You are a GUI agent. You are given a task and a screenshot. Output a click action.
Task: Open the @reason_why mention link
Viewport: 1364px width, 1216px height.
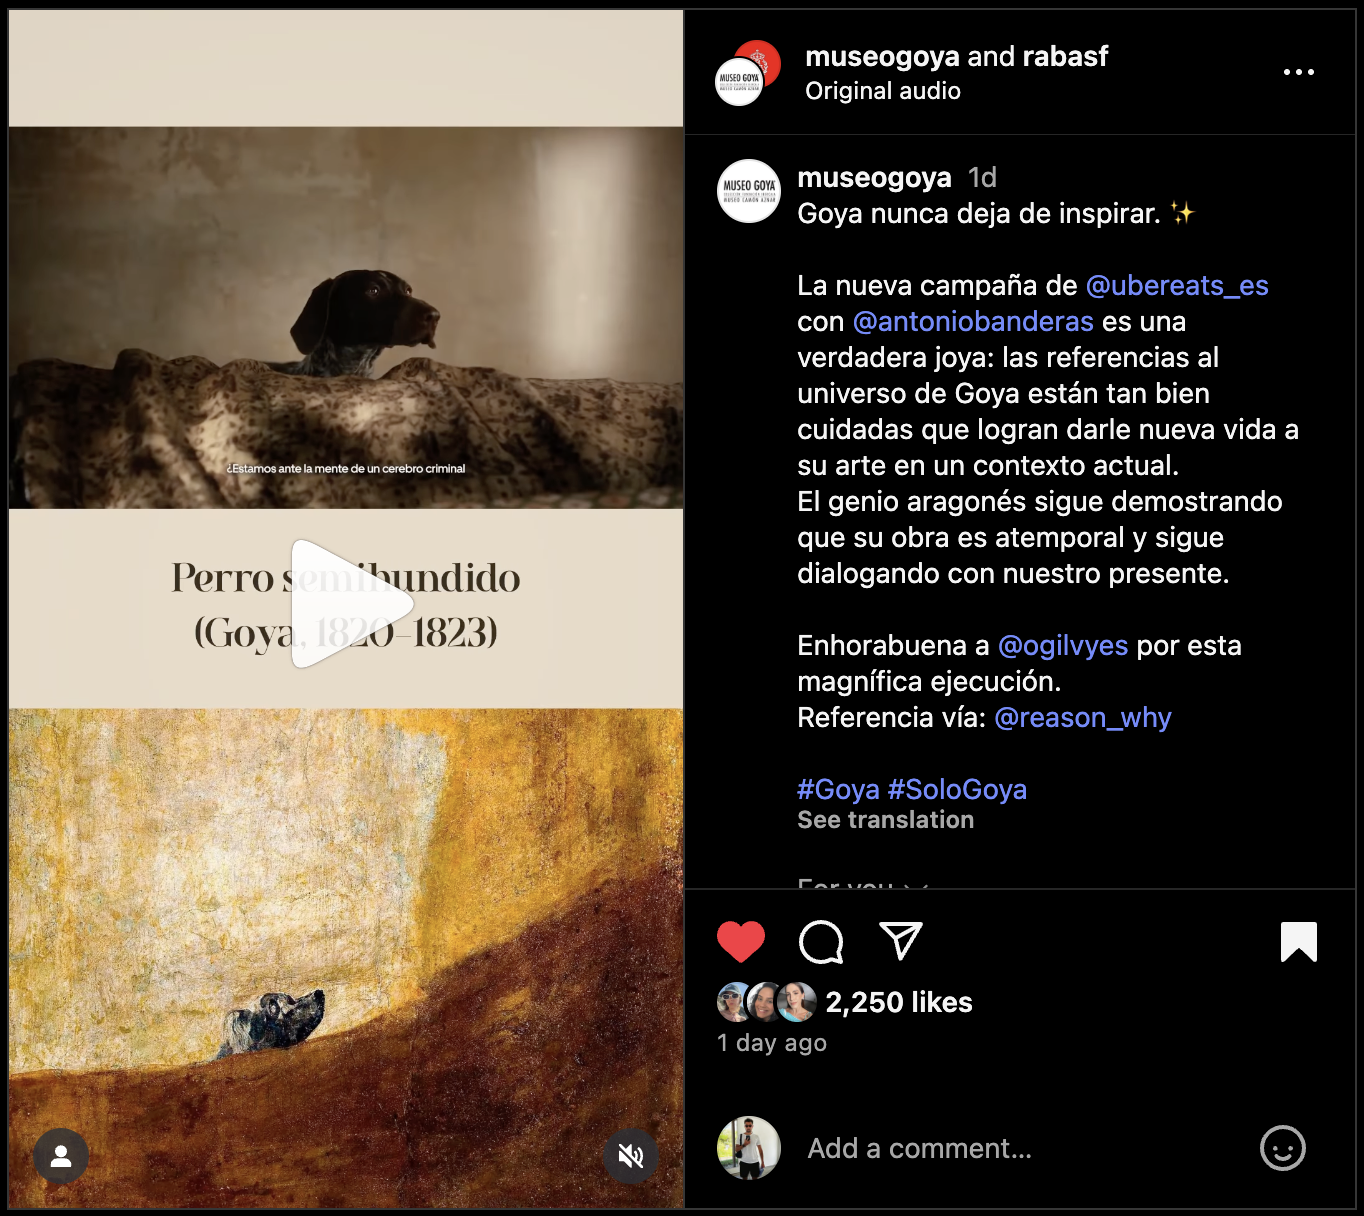[x=1083, y=717]
